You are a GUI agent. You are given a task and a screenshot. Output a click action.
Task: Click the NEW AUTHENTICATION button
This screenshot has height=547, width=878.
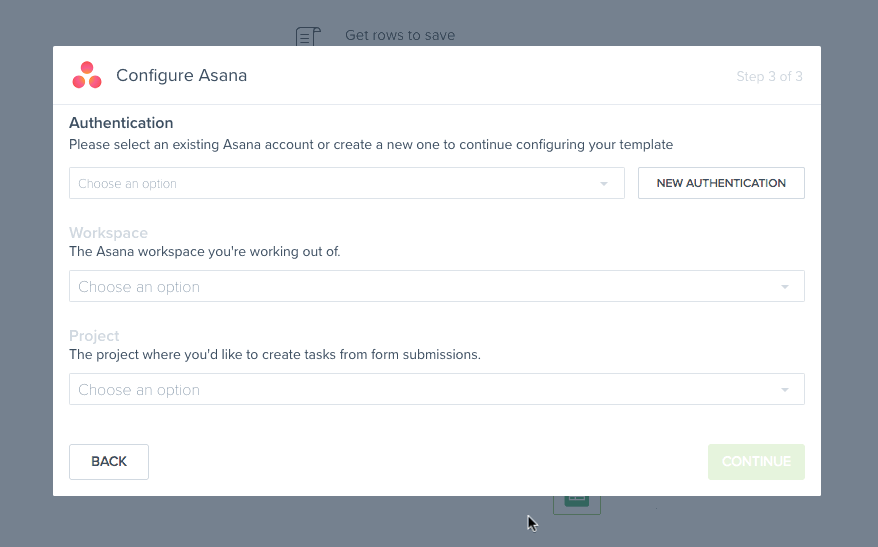pos(721,183)
